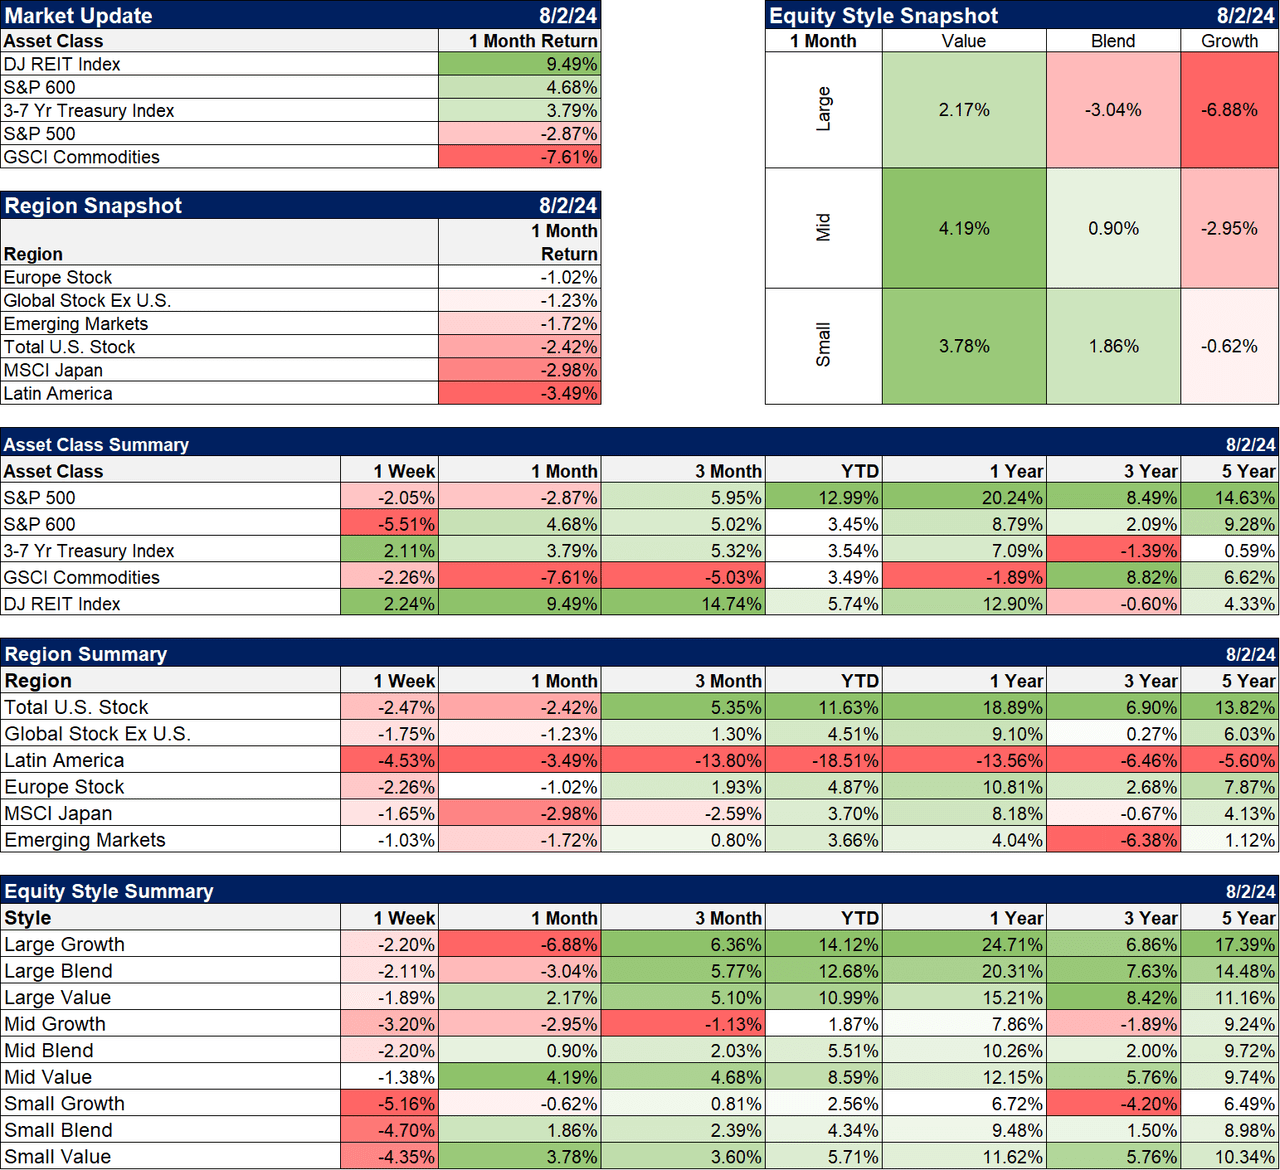Image resolution: width=1280 pixels, height=1170 pixels.
Task: Select 3-7 Yr Treasury Index 3.79% in Market Update
Action: pos(519,110)
